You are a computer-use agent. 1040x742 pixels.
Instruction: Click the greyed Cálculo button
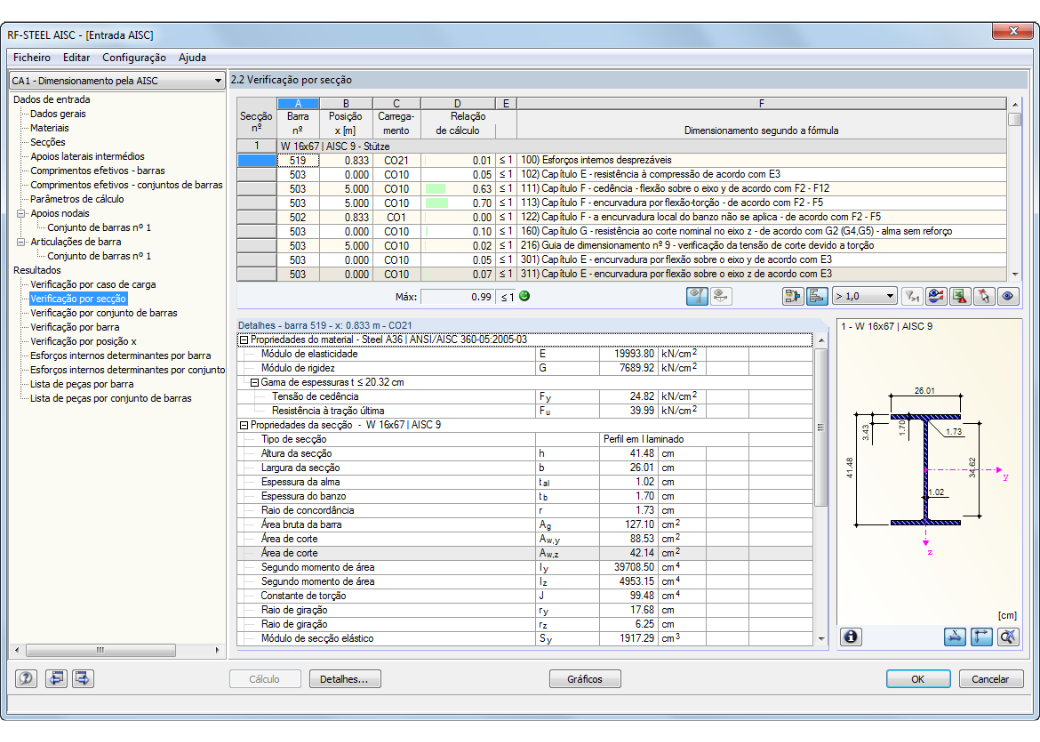pos(265,679)
